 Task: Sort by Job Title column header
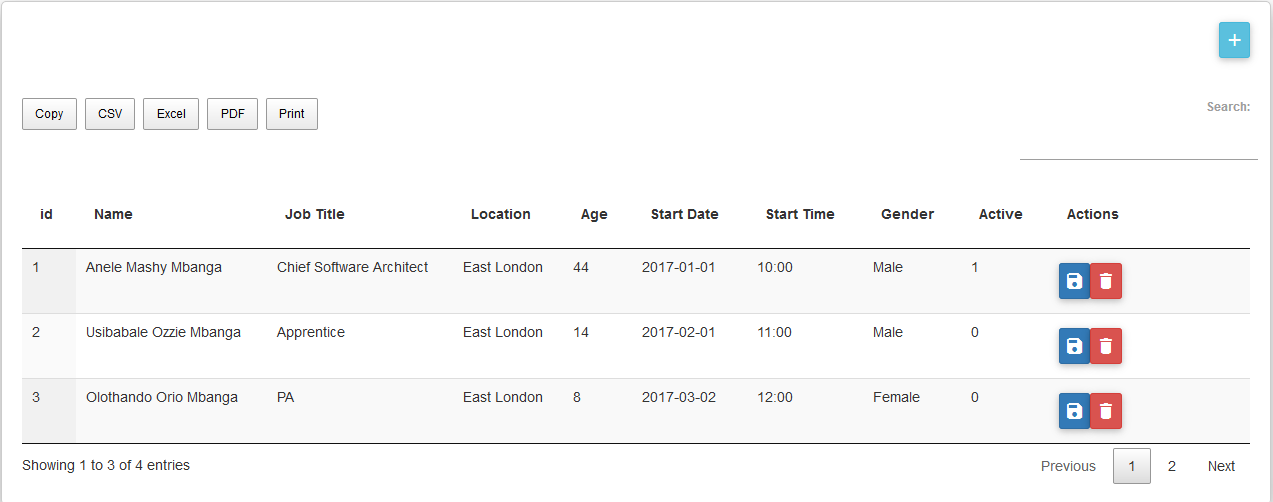314,214
